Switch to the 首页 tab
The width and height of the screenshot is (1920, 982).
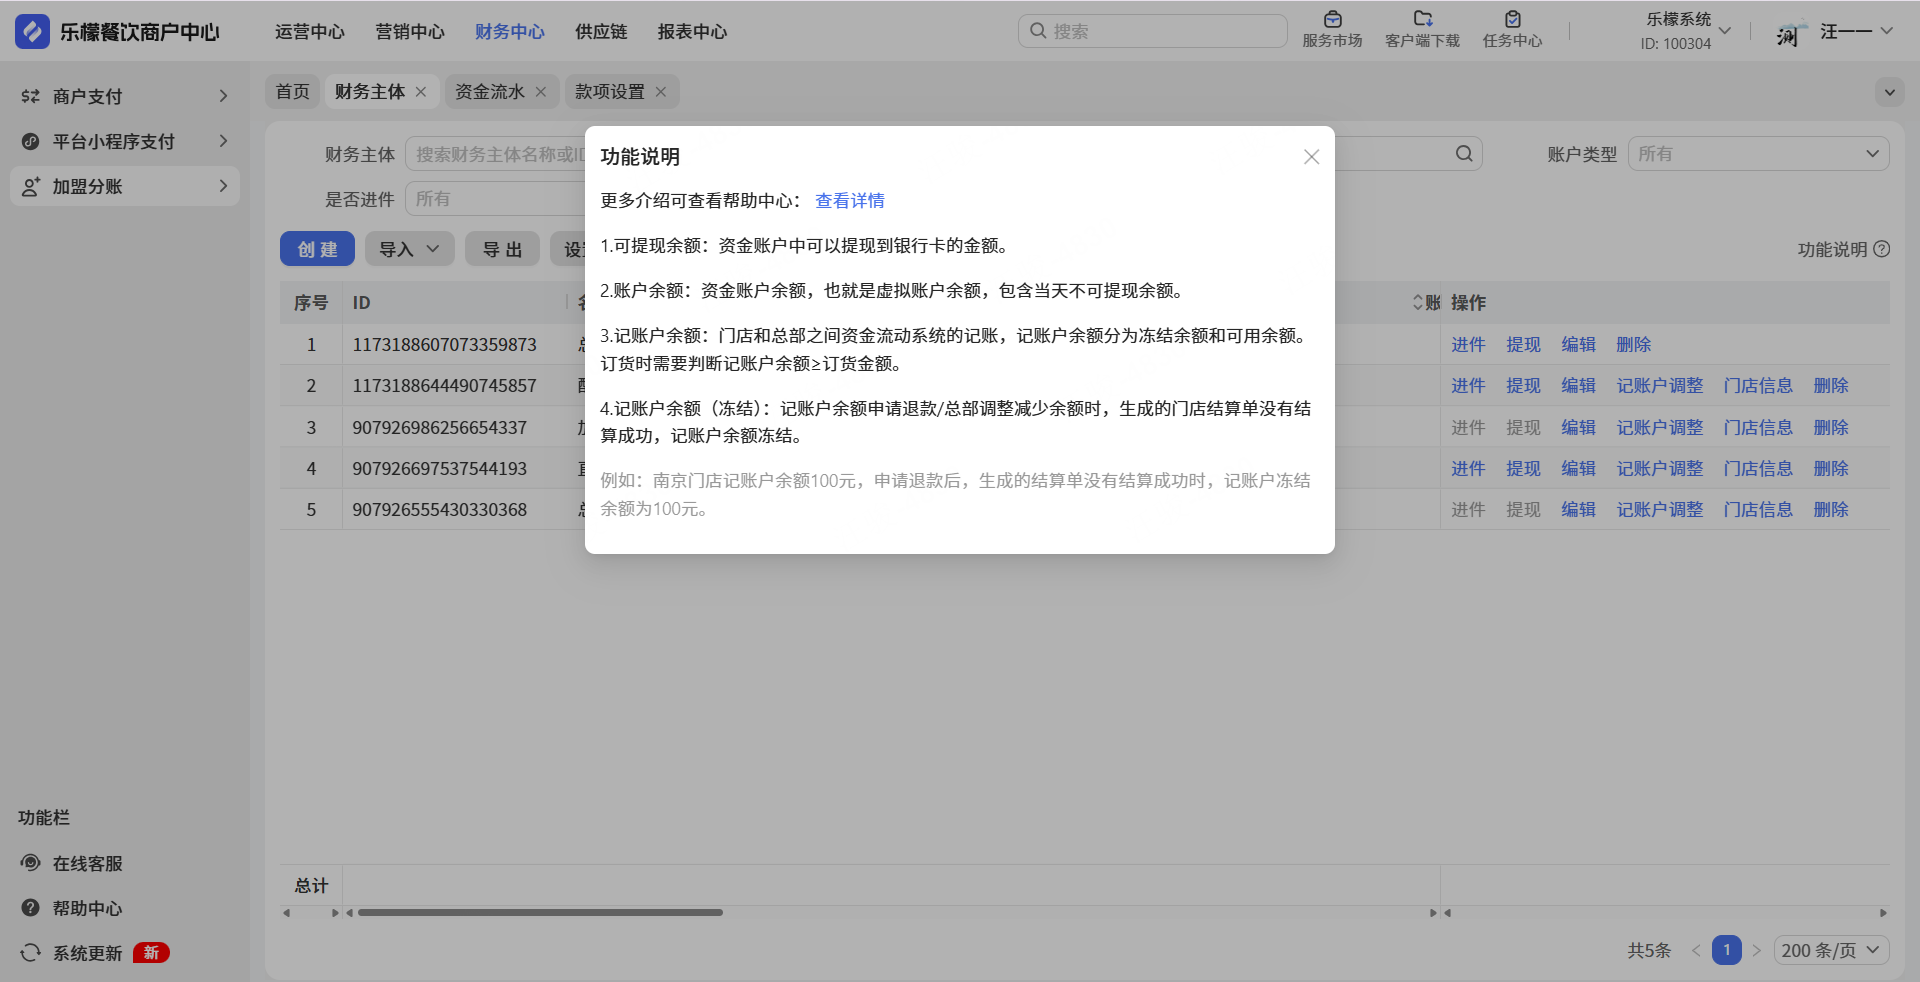pos(293,92)
